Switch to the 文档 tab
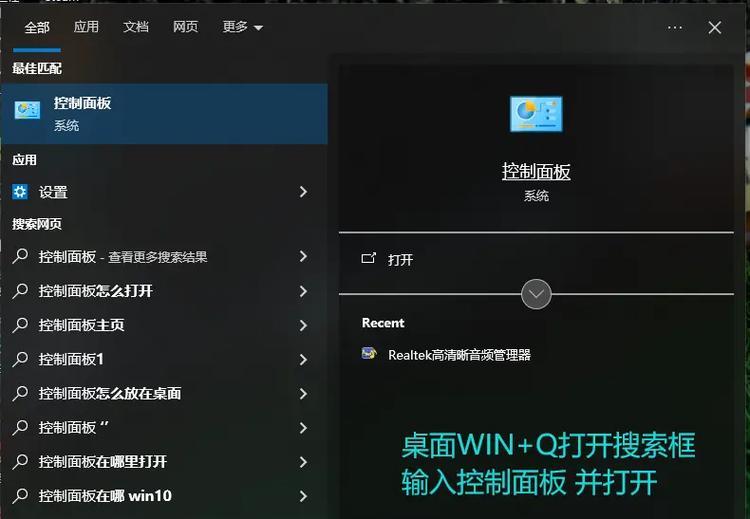Screen dimensions: 750x519 click(136, 27)
